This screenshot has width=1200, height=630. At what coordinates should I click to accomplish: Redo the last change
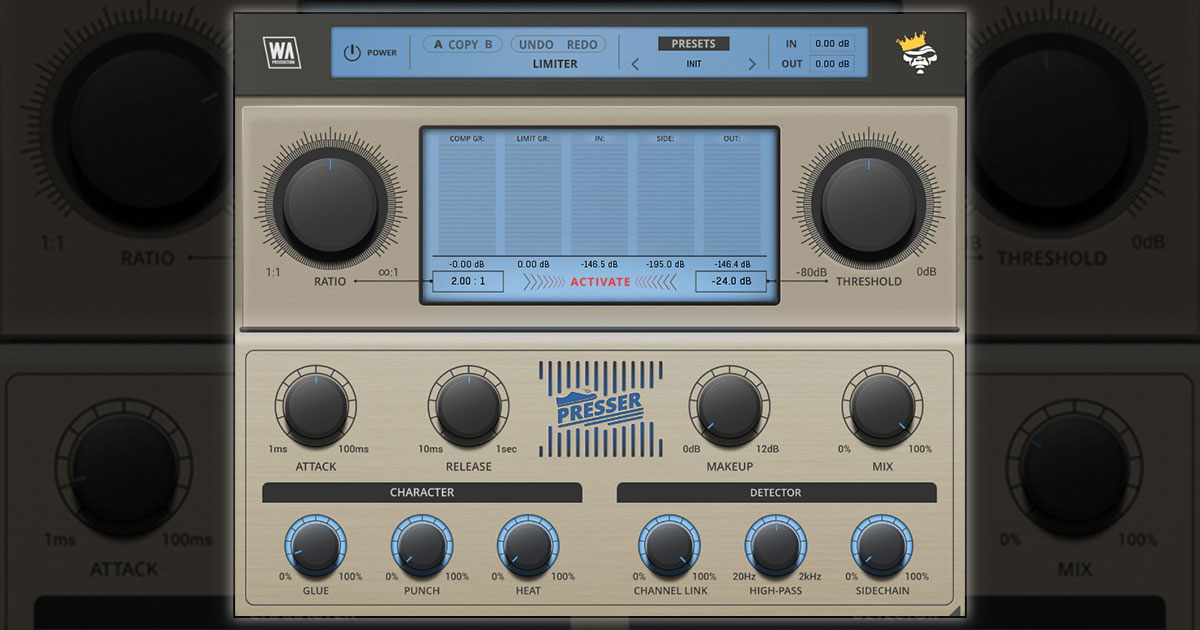pos(582,44)
